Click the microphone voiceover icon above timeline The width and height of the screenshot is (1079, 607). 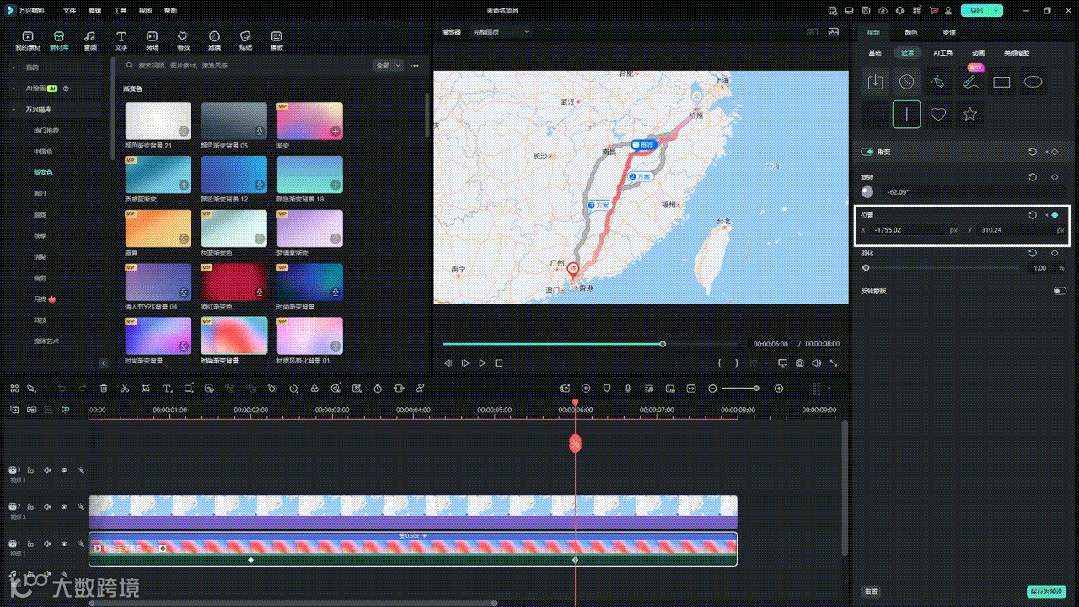[628, 389]
